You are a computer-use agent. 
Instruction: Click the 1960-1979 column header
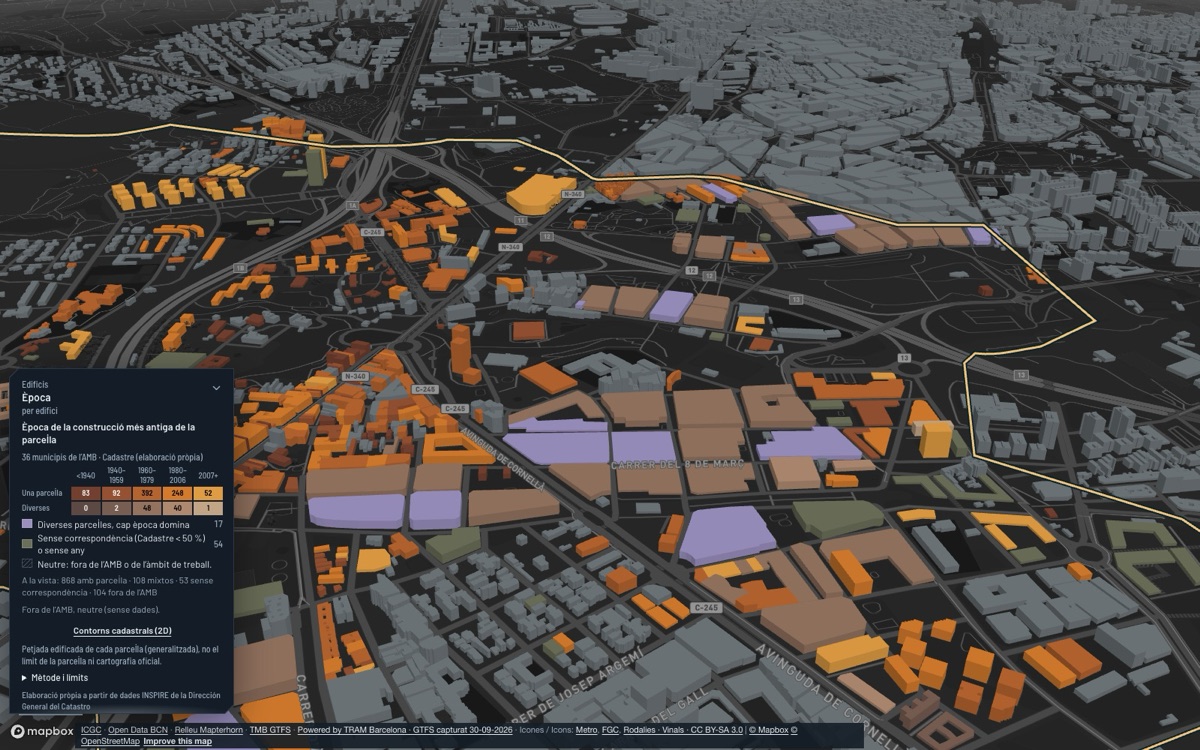[x=147, y=475]
